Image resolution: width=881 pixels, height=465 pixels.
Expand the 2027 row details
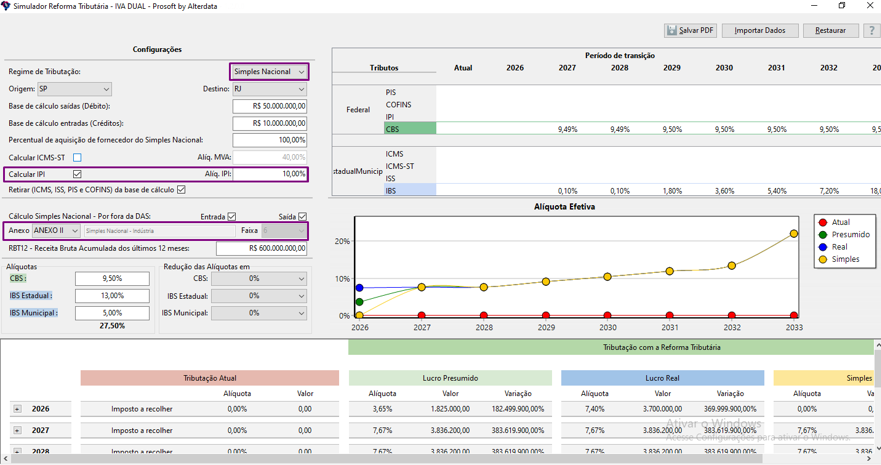point(17,431)
